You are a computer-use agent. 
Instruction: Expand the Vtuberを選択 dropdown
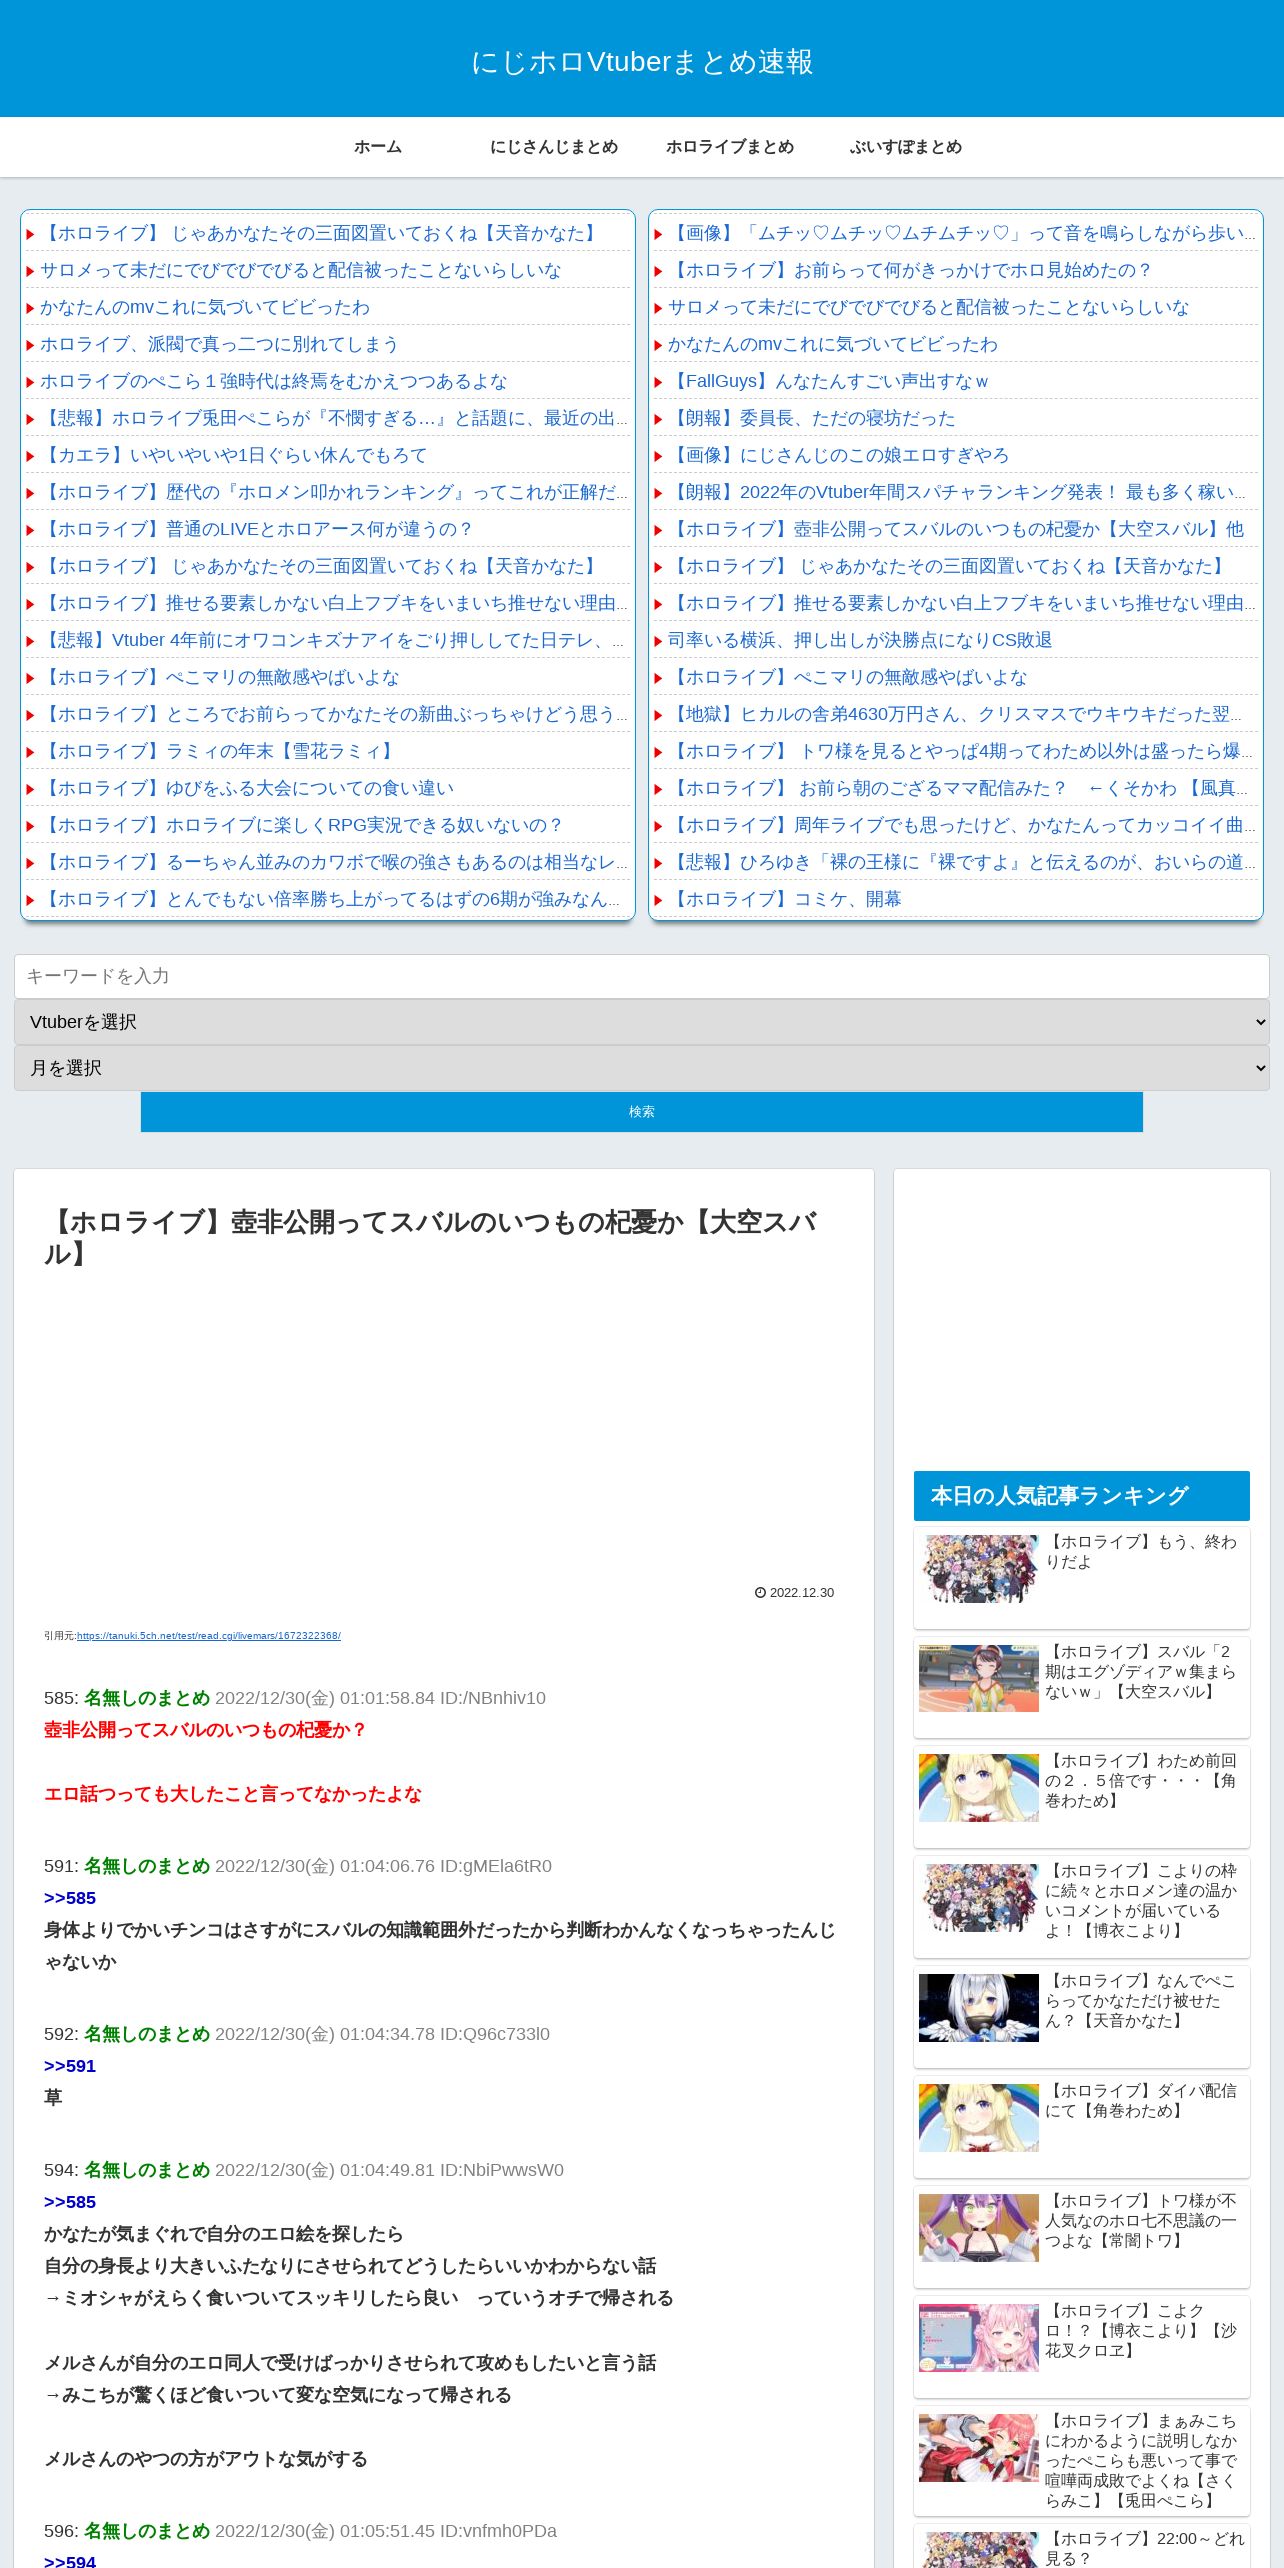click(642, 1022)
